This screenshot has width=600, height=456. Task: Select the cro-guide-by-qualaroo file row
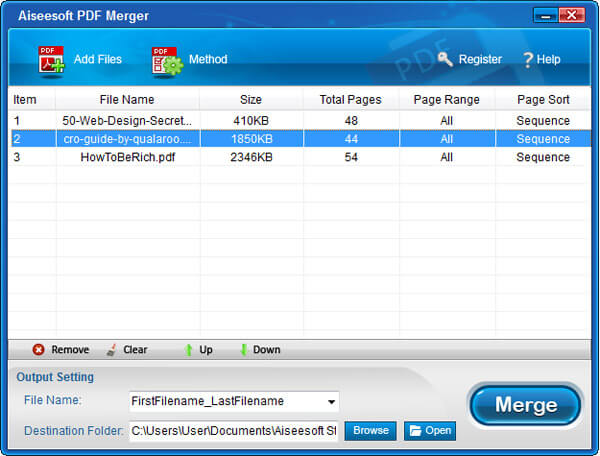300,139
